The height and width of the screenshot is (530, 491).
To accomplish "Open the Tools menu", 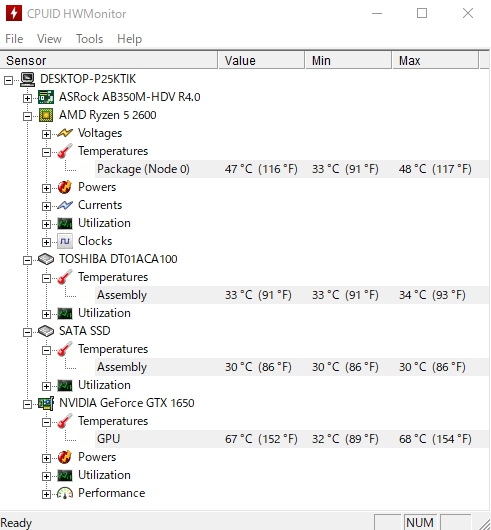I will 89,39.
